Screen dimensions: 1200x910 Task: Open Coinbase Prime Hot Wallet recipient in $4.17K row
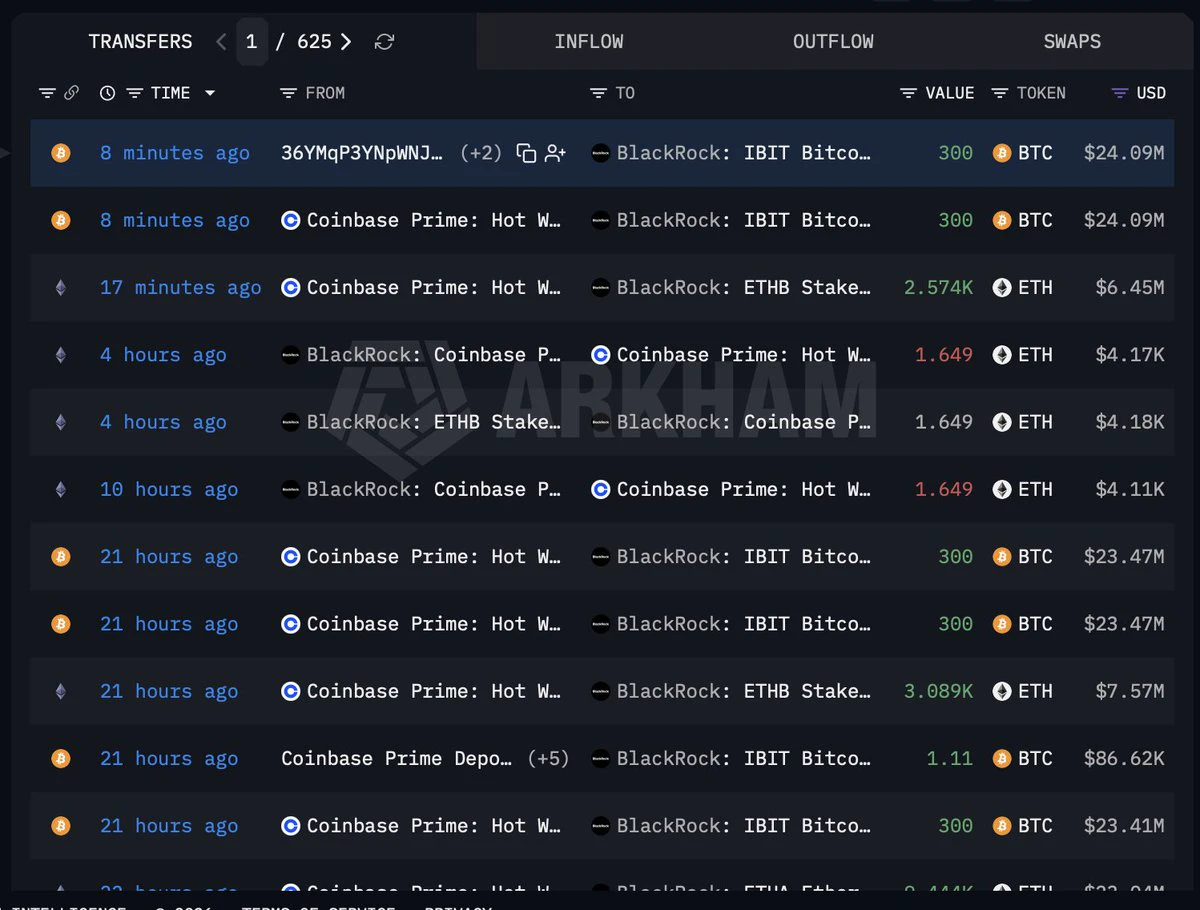coord(744,354)
